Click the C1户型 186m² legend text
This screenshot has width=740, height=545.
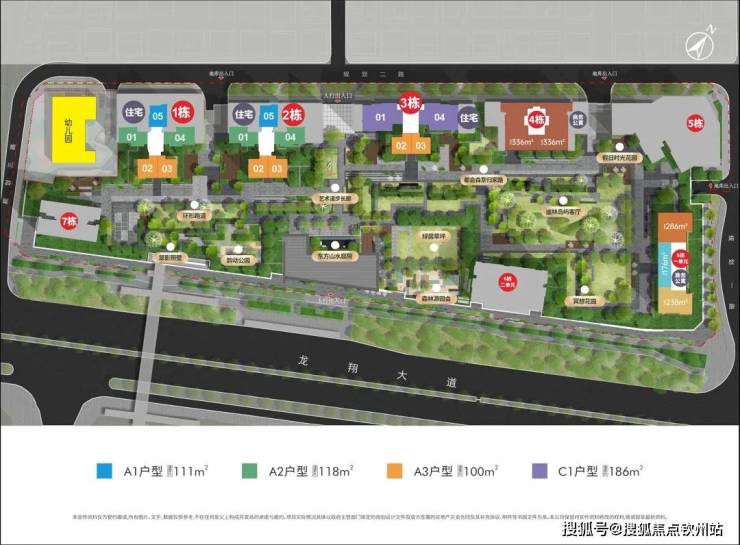pyautogui.click(x=600, y=471)
